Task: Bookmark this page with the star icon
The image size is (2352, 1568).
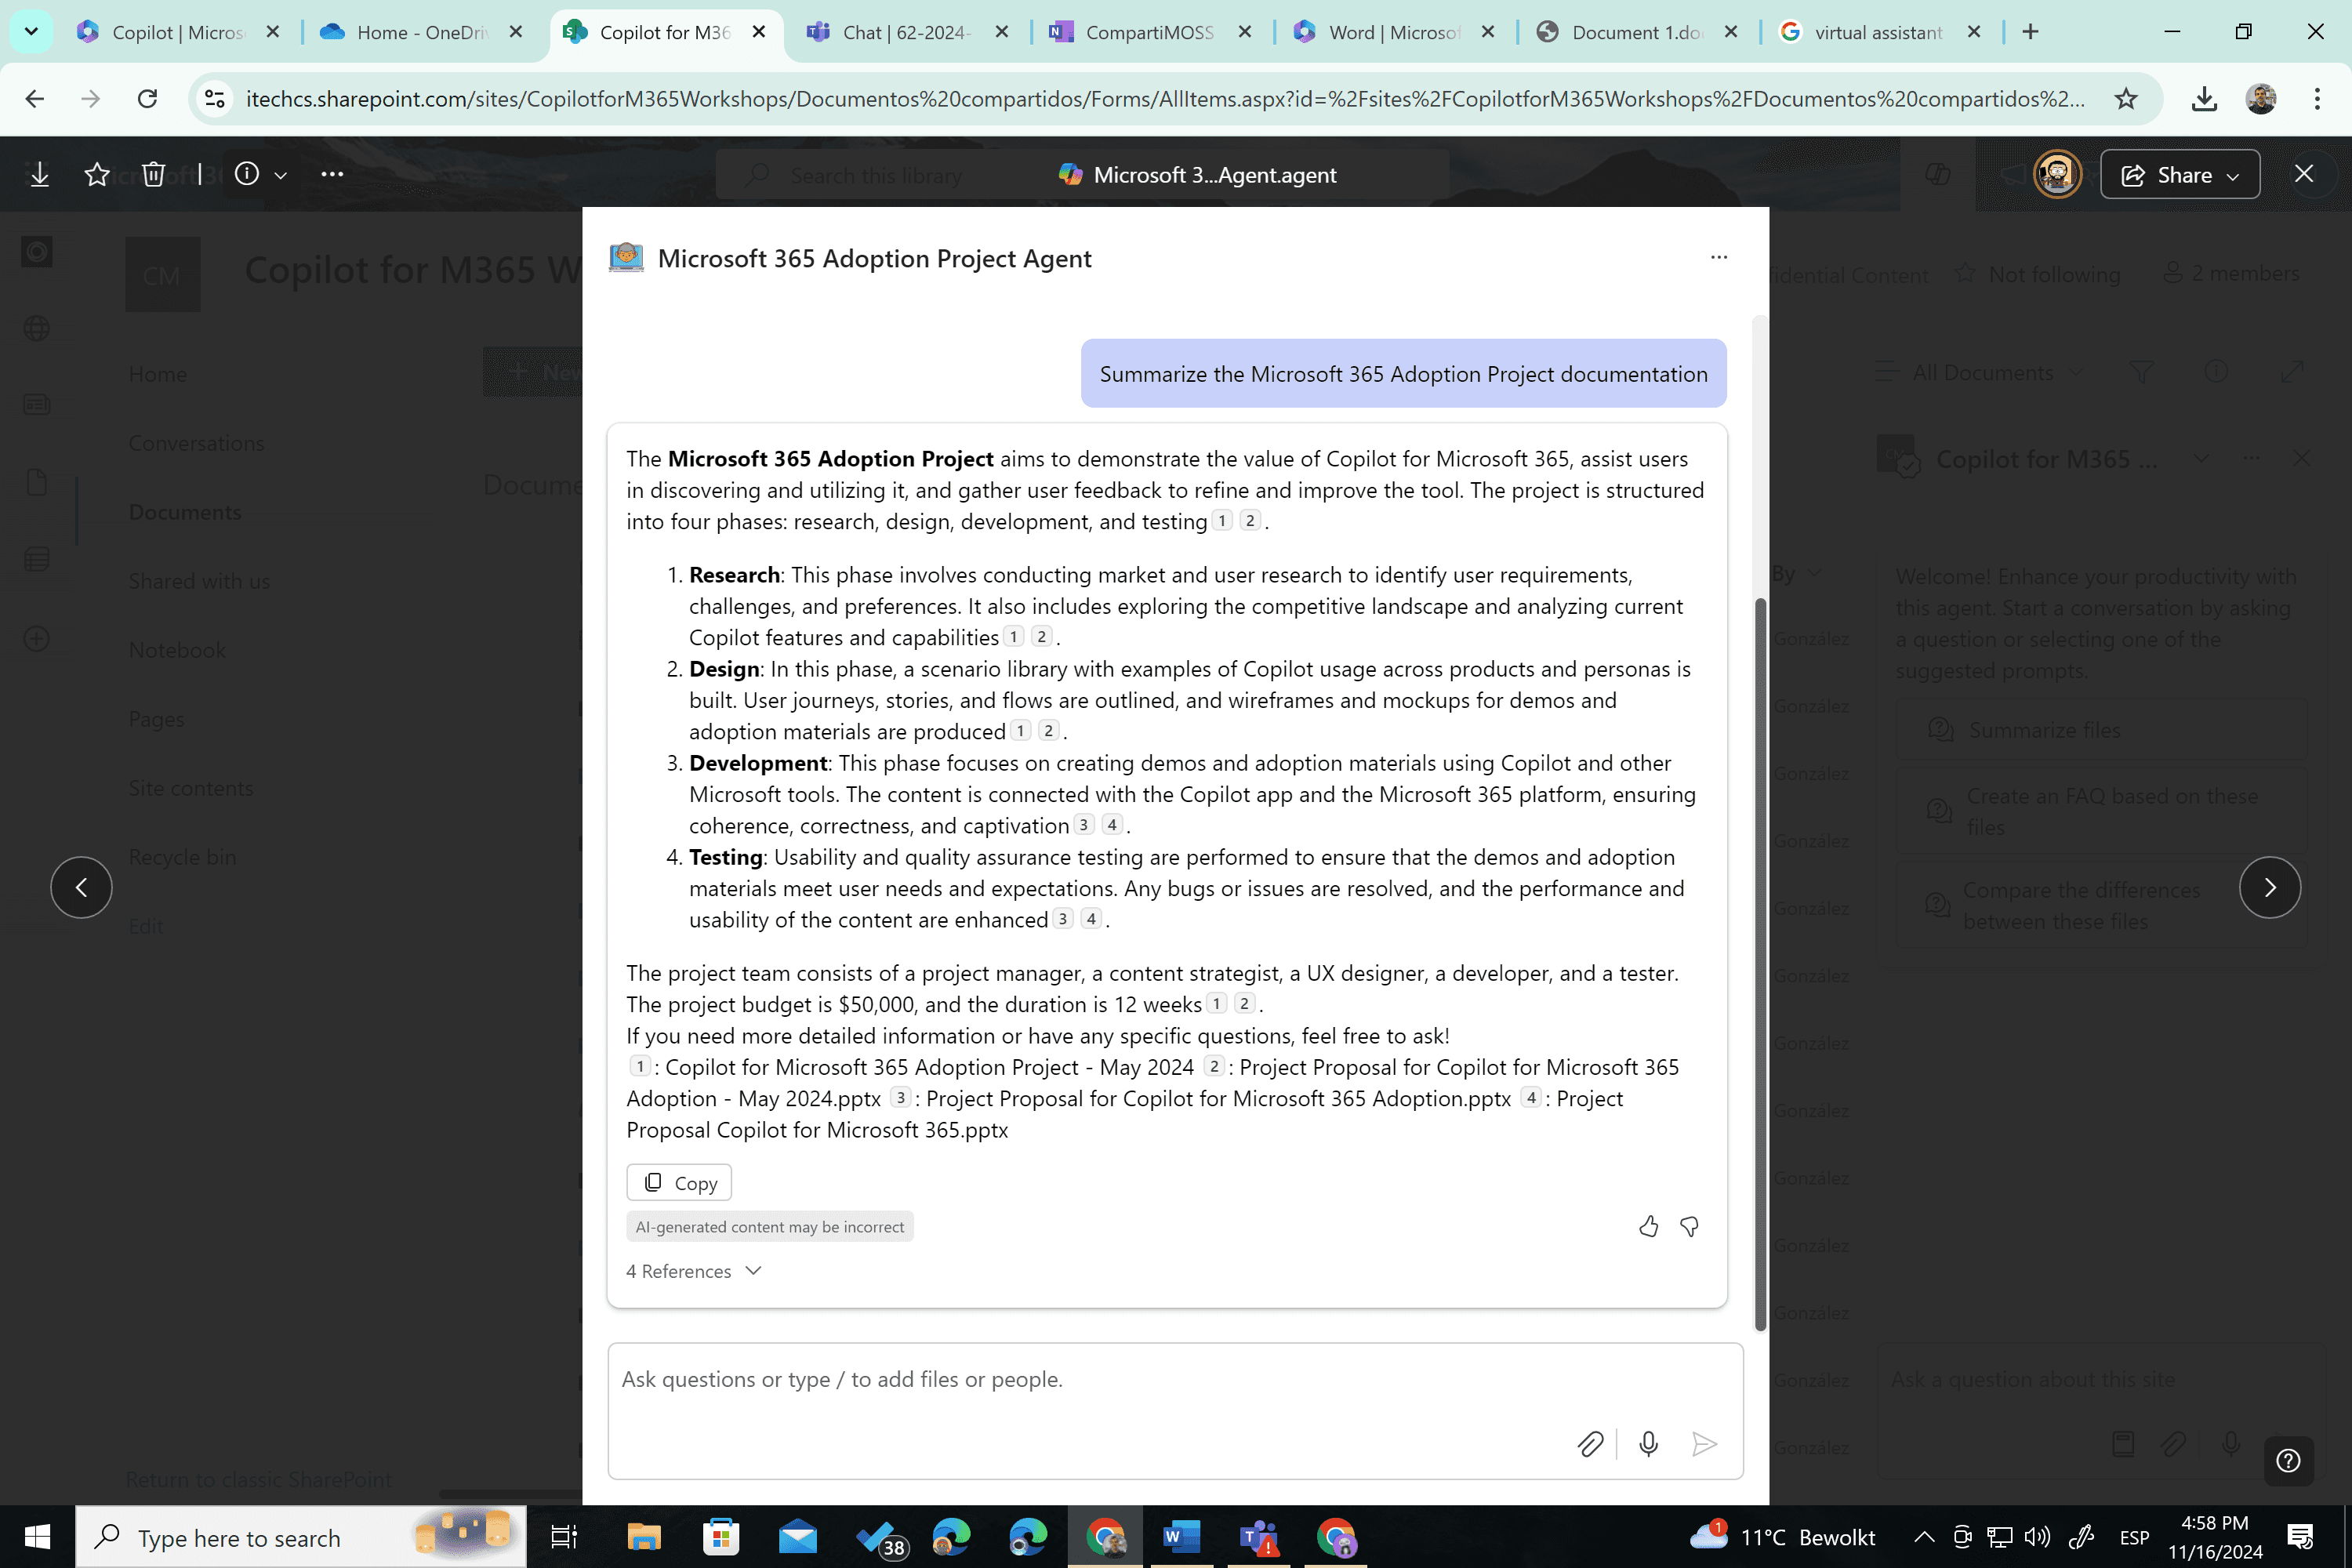Action: click(2125, 99)
